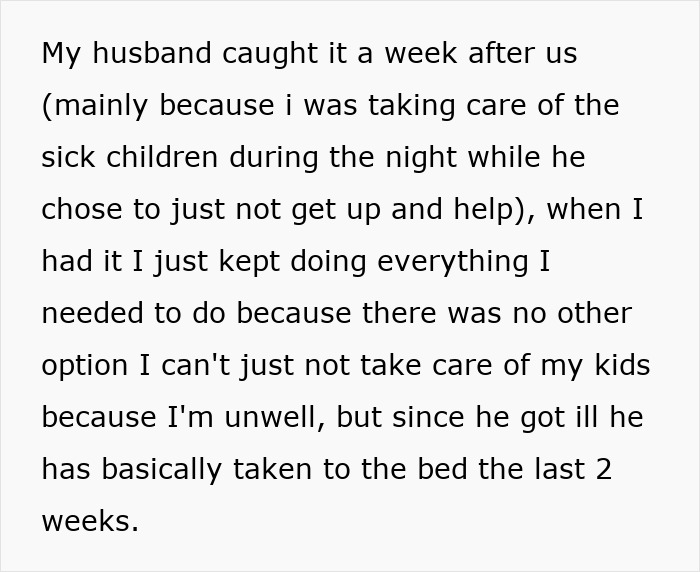Click the final word "weeks."
The image size is (700, 572).
pos(90,521)
